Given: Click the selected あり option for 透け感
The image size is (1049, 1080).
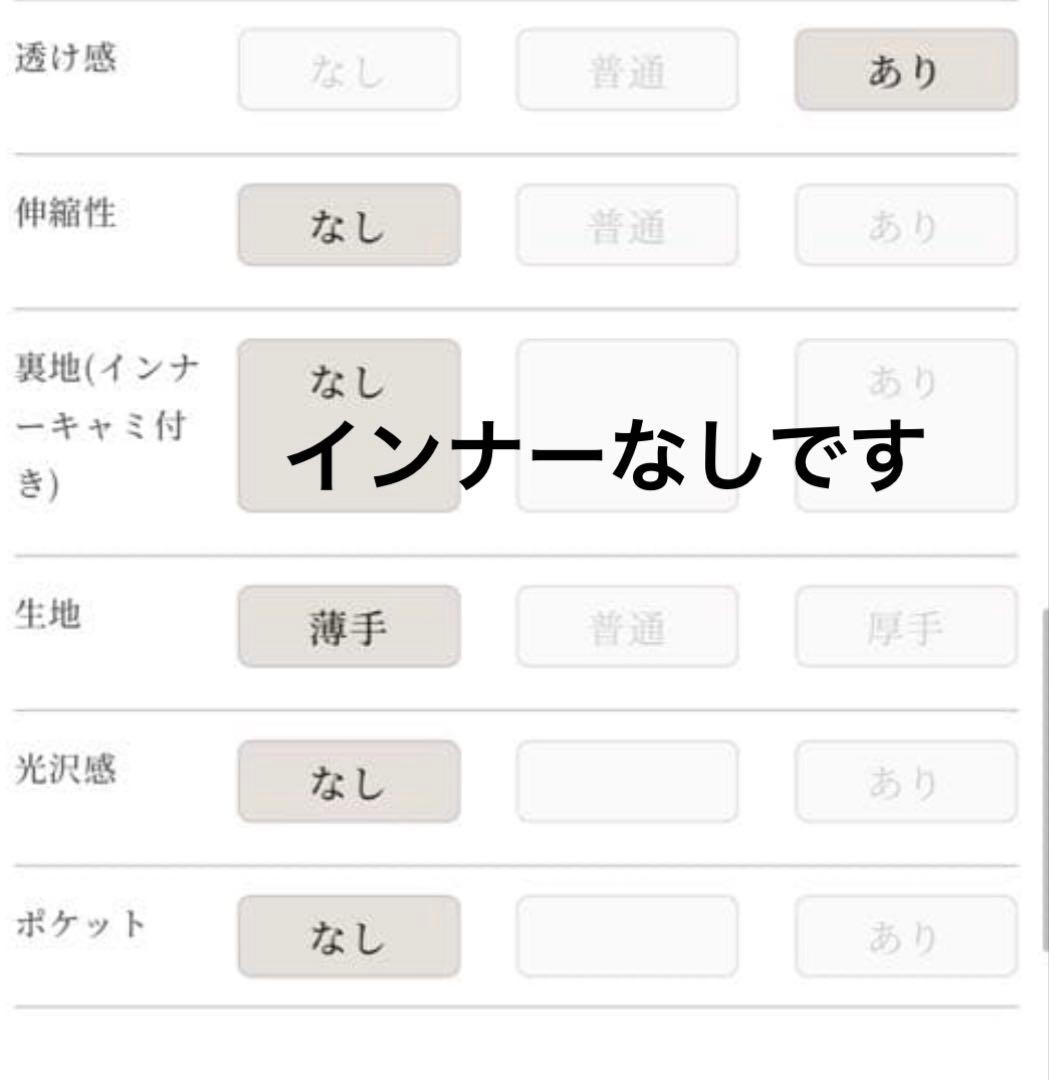Looking at the screenshot, I should (x=906, y=70).
